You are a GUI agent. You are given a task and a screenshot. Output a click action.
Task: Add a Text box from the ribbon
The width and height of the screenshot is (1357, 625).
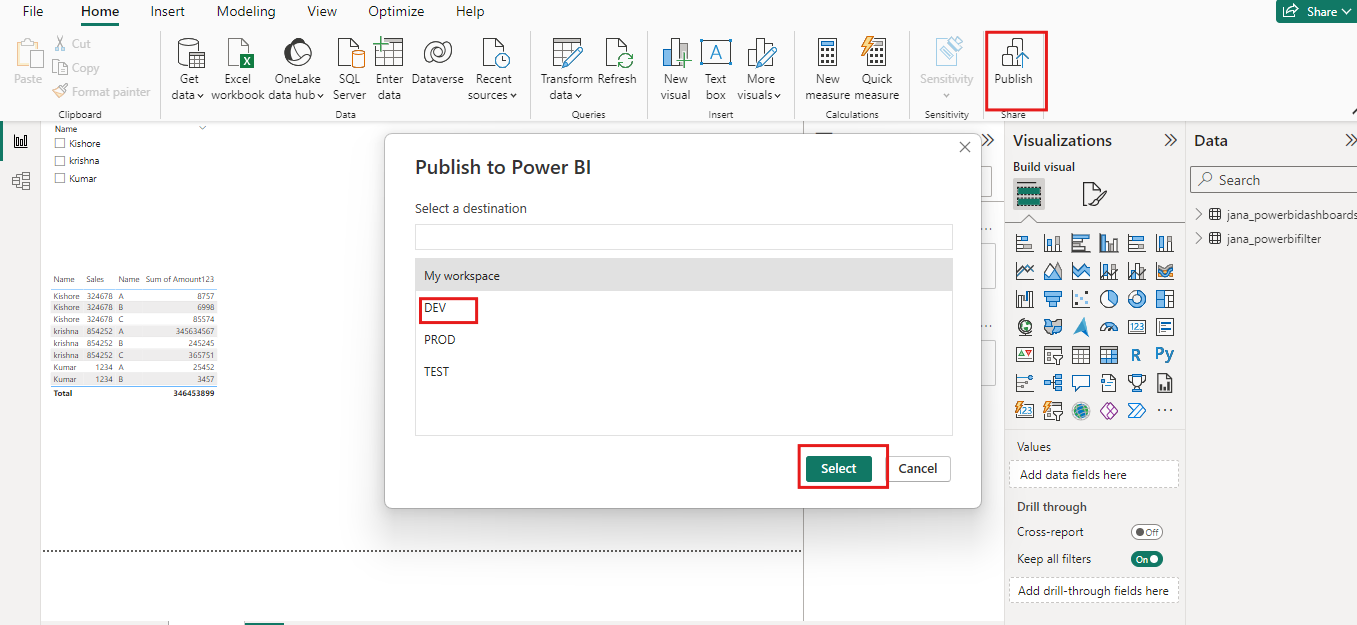[715, 69]
